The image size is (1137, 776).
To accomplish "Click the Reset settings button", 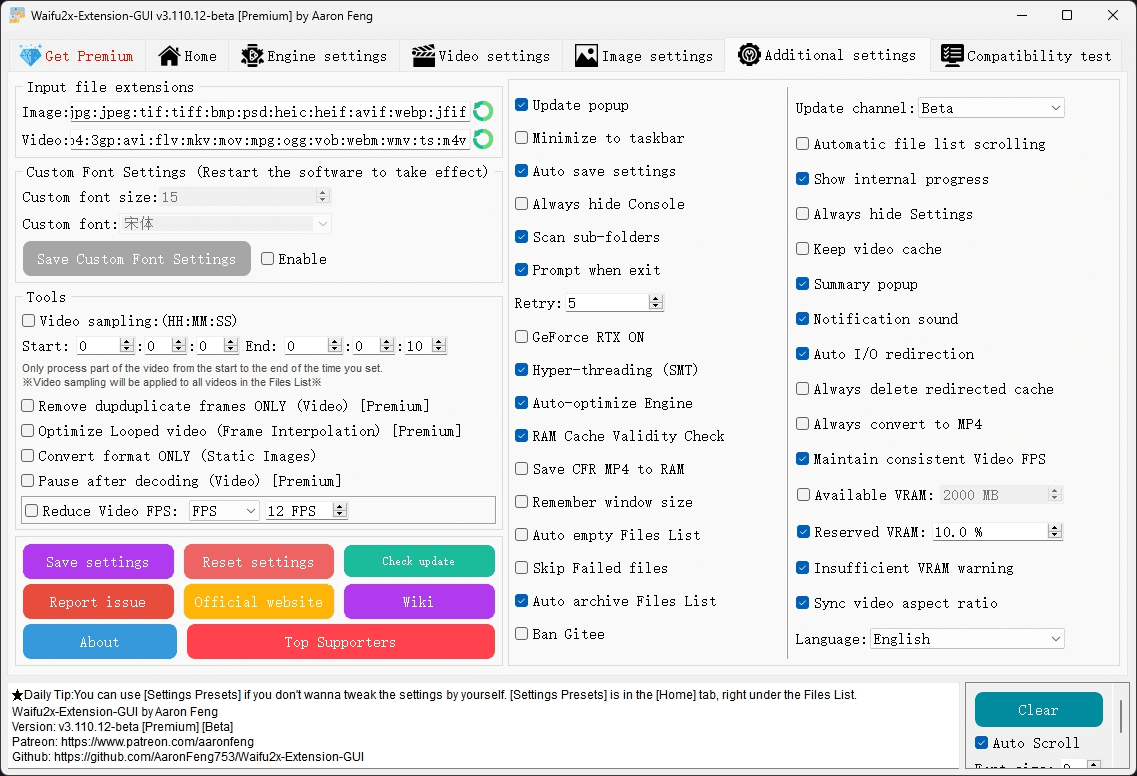I will point(259,562).
